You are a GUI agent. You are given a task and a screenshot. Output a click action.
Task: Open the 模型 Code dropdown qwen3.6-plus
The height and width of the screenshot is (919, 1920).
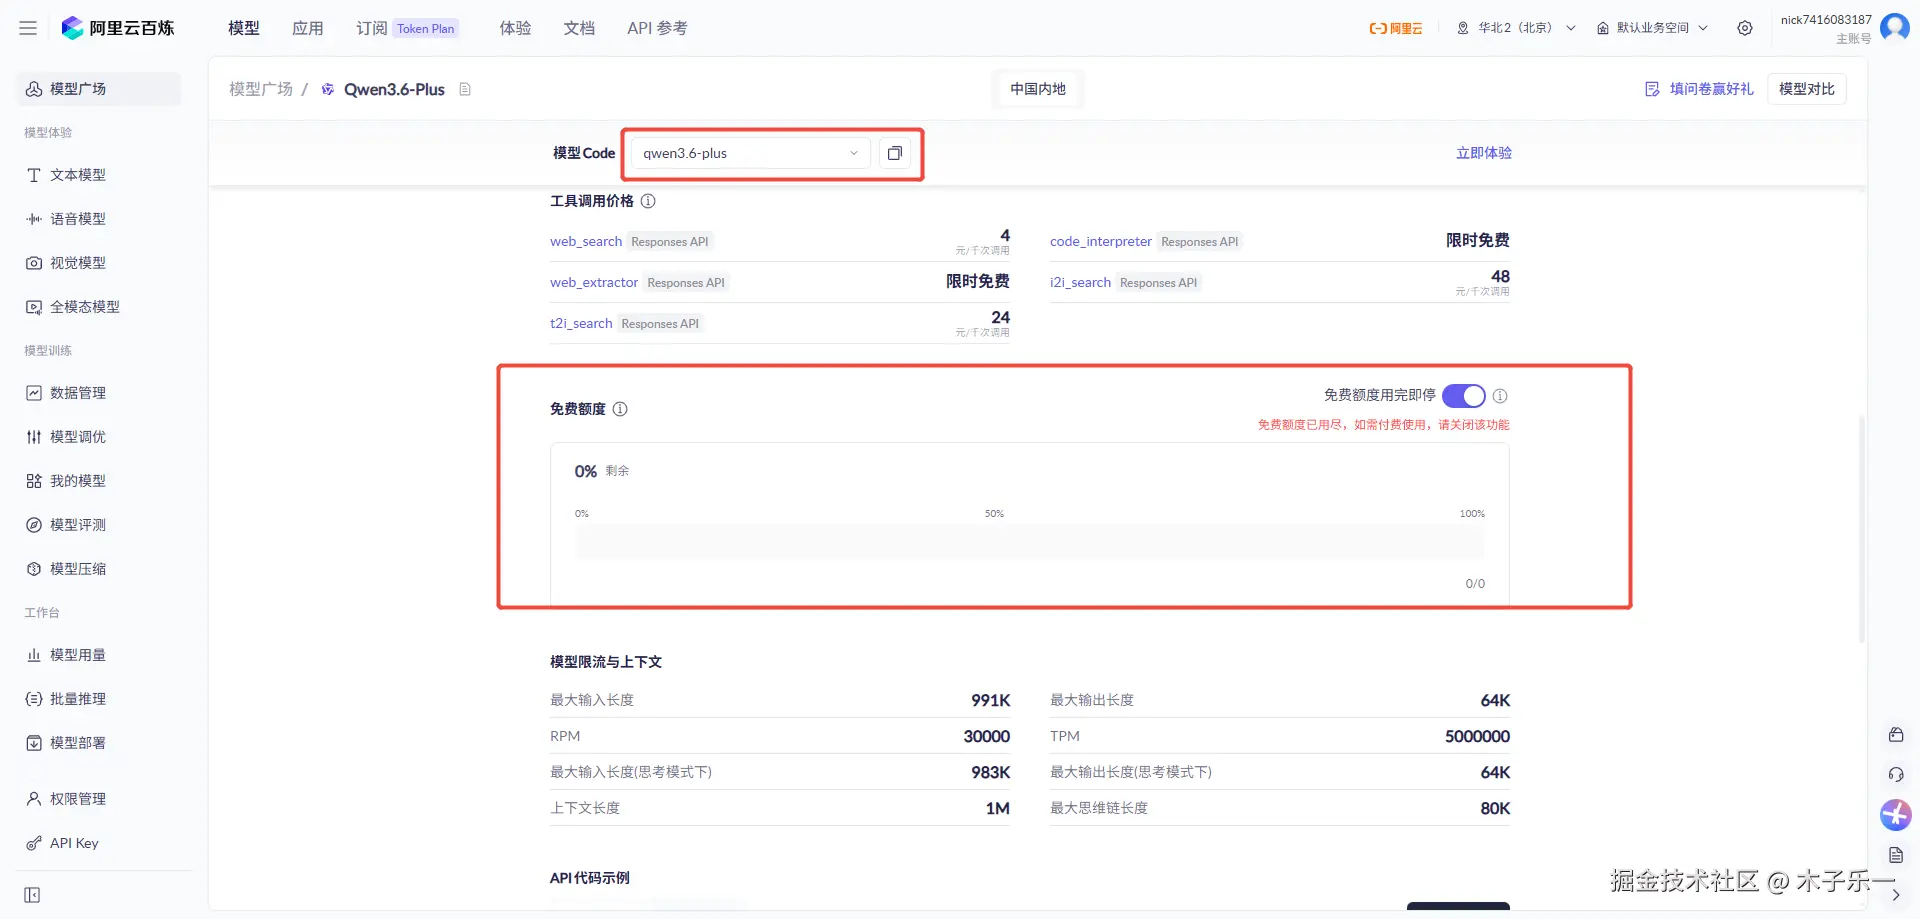(751, 153)
